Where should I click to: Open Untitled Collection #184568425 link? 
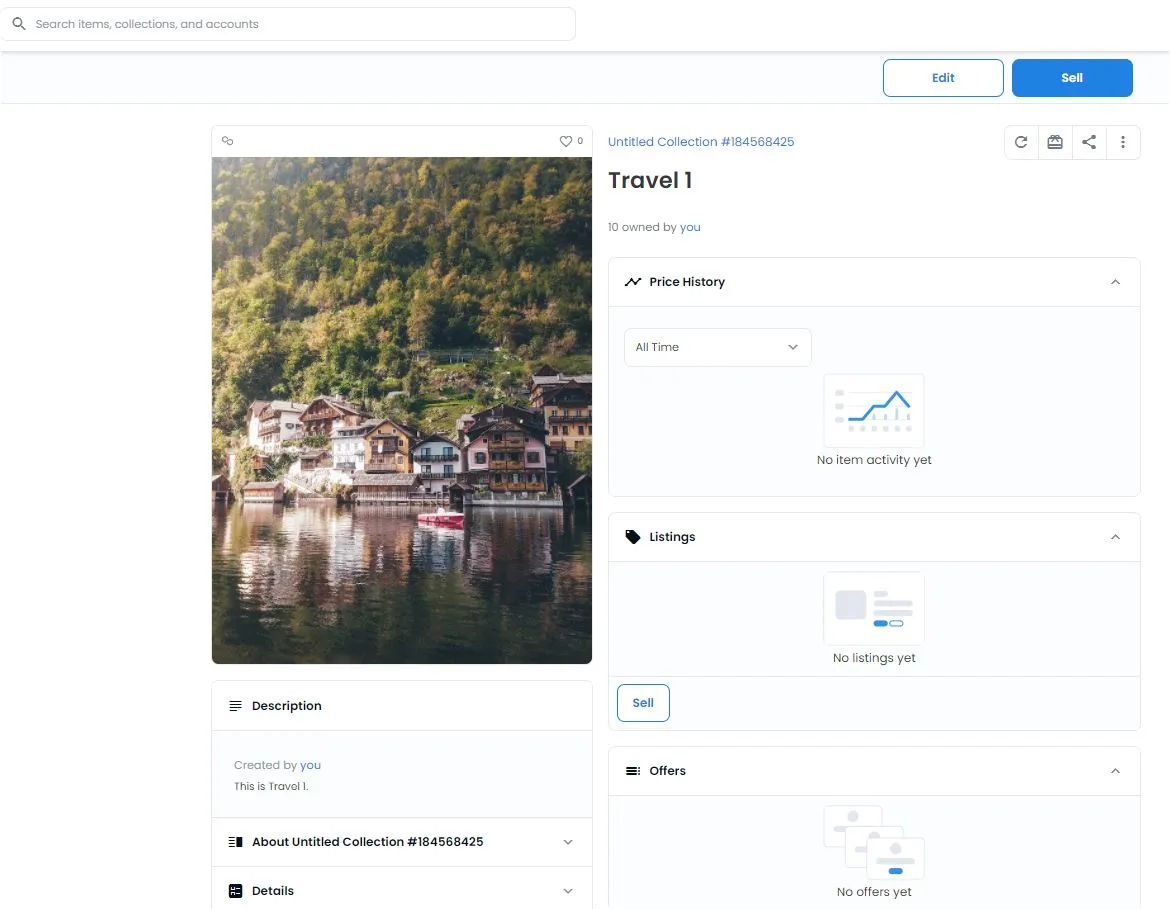[x=701, y=142]
